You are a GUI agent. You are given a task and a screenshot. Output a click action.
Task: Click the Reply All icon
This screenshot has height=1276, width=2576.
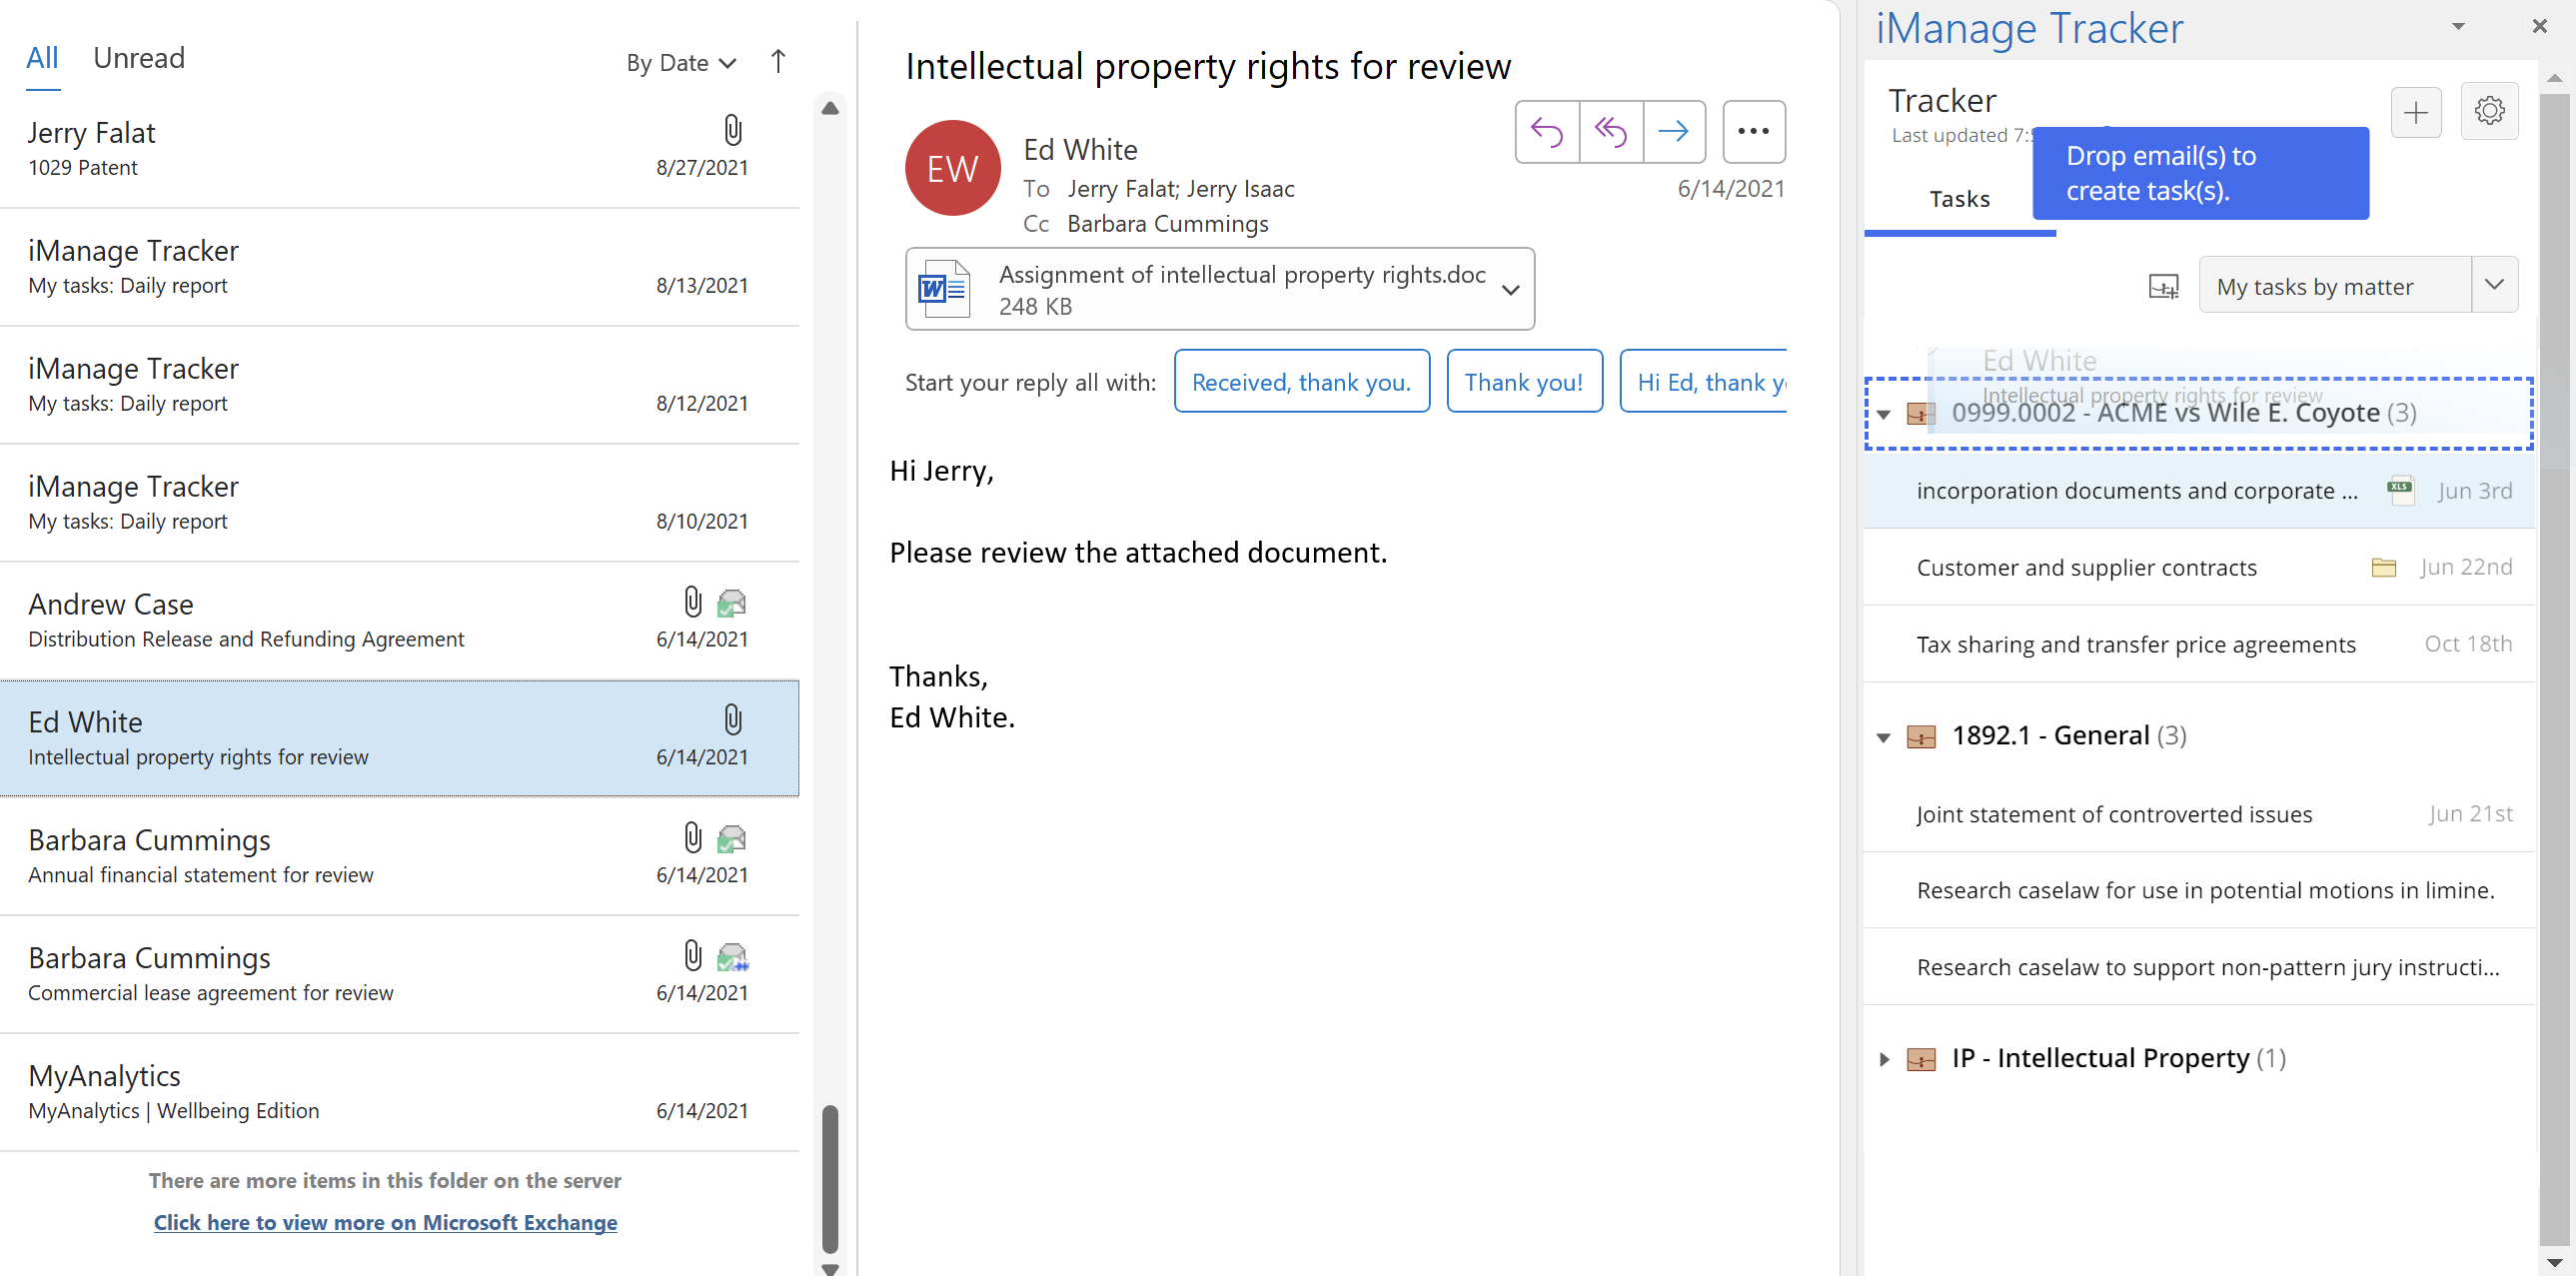tap(1610, 131)
